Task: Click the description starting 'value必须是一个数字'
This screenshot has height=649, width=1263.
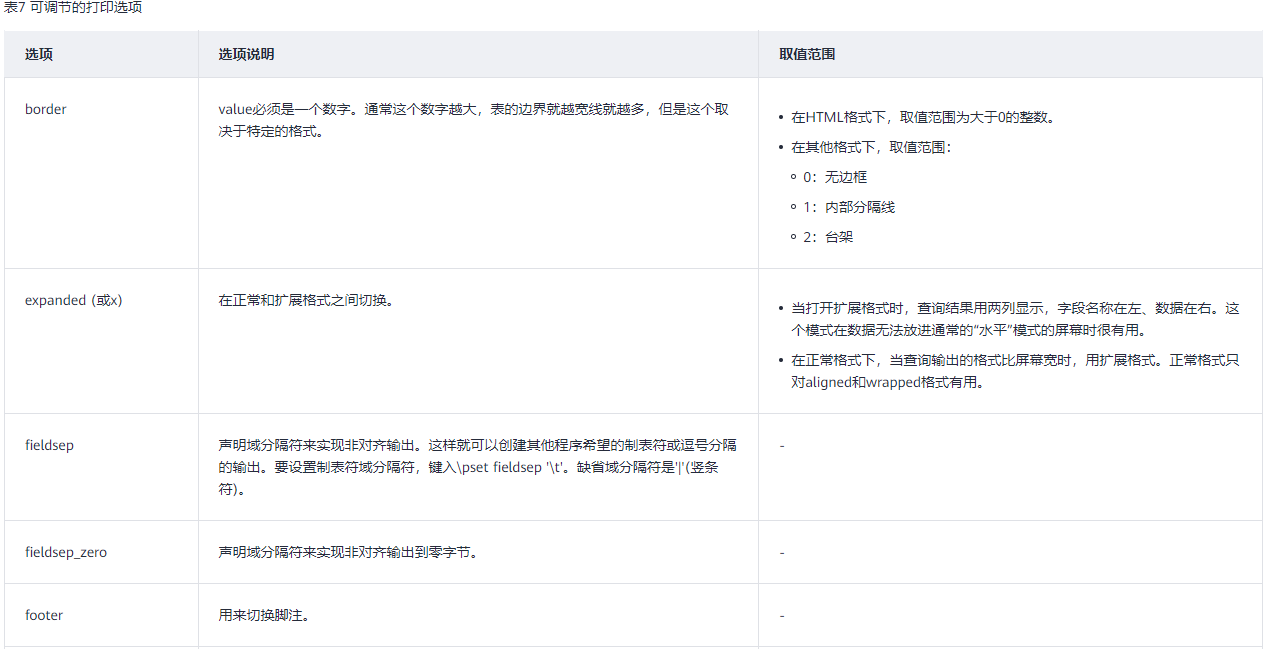Action: click(x=474, y=120)
